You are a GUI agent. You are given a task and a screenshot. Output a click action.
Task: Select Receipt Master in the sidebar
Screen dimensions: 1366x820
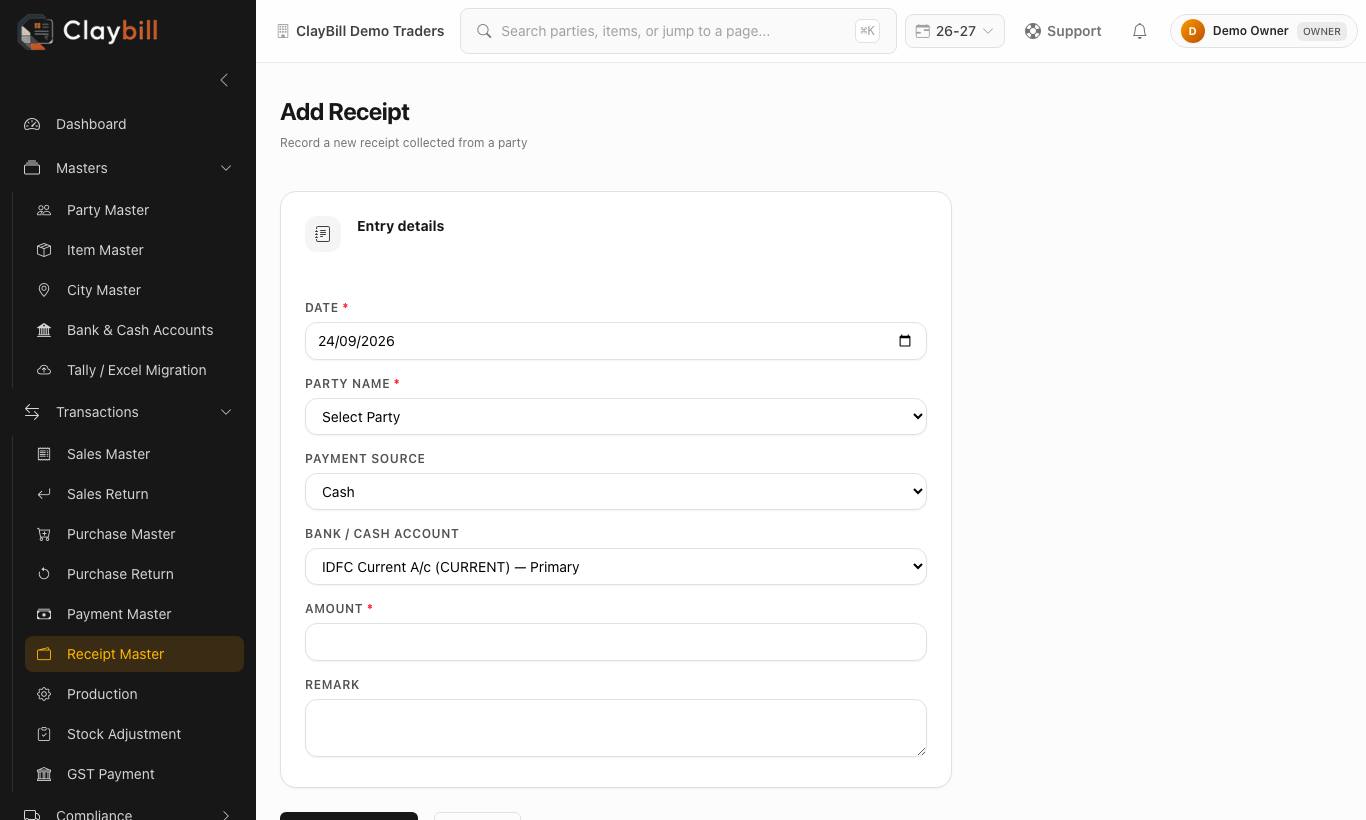click(134, 654)
